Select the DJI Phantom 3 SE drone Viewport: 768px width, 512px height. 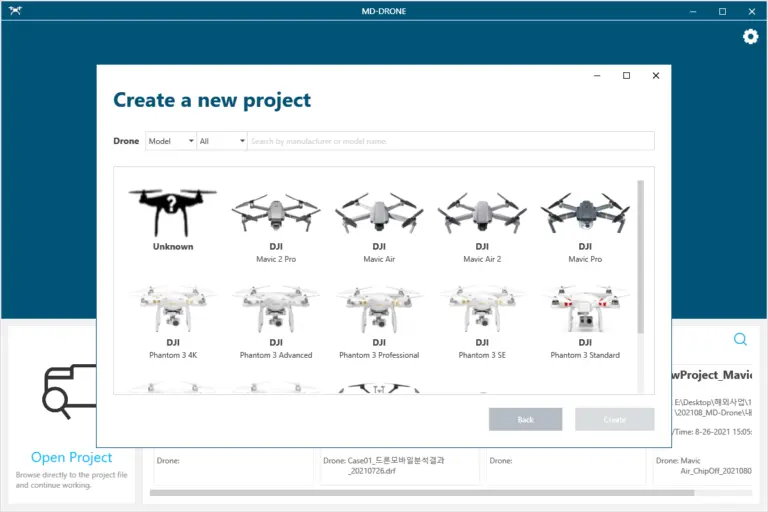click(x=481, y=310)
